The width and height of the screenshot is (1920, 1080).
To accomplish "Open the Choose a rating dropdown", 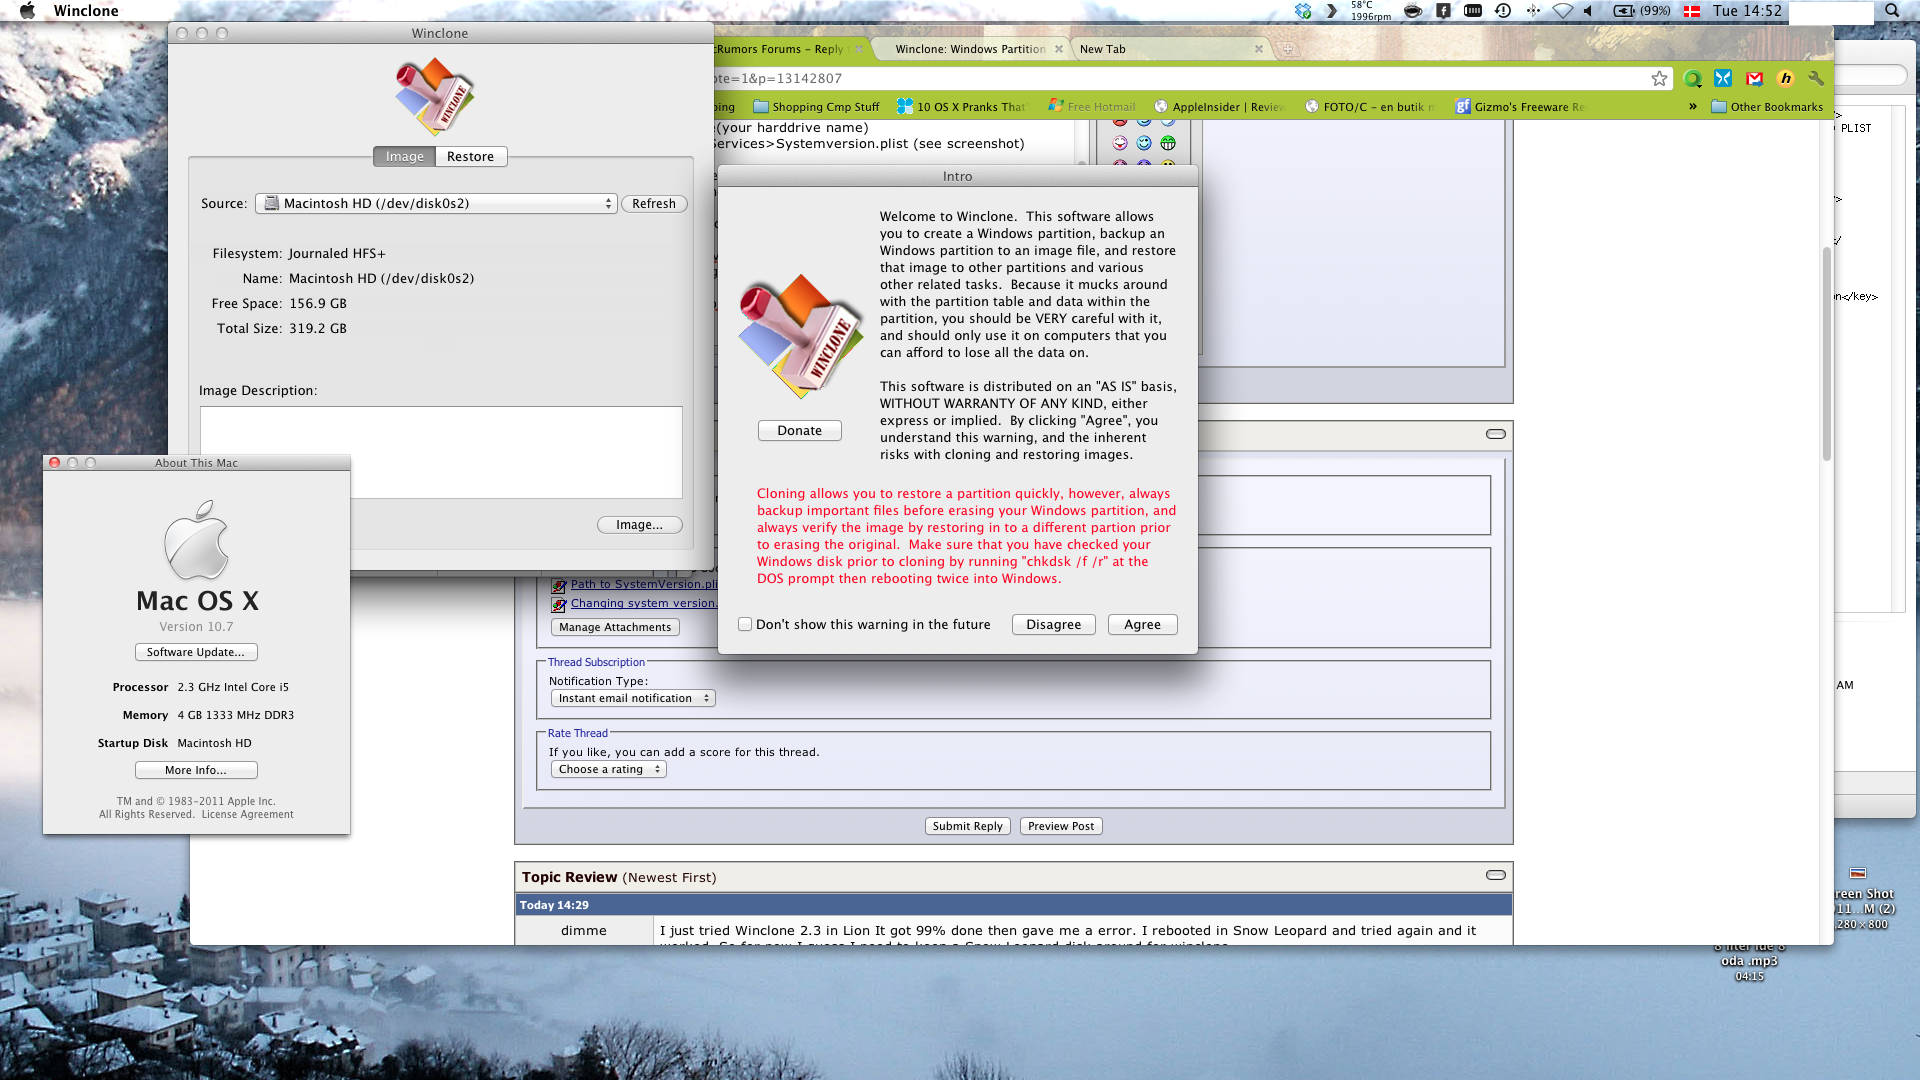I will 609,770.
